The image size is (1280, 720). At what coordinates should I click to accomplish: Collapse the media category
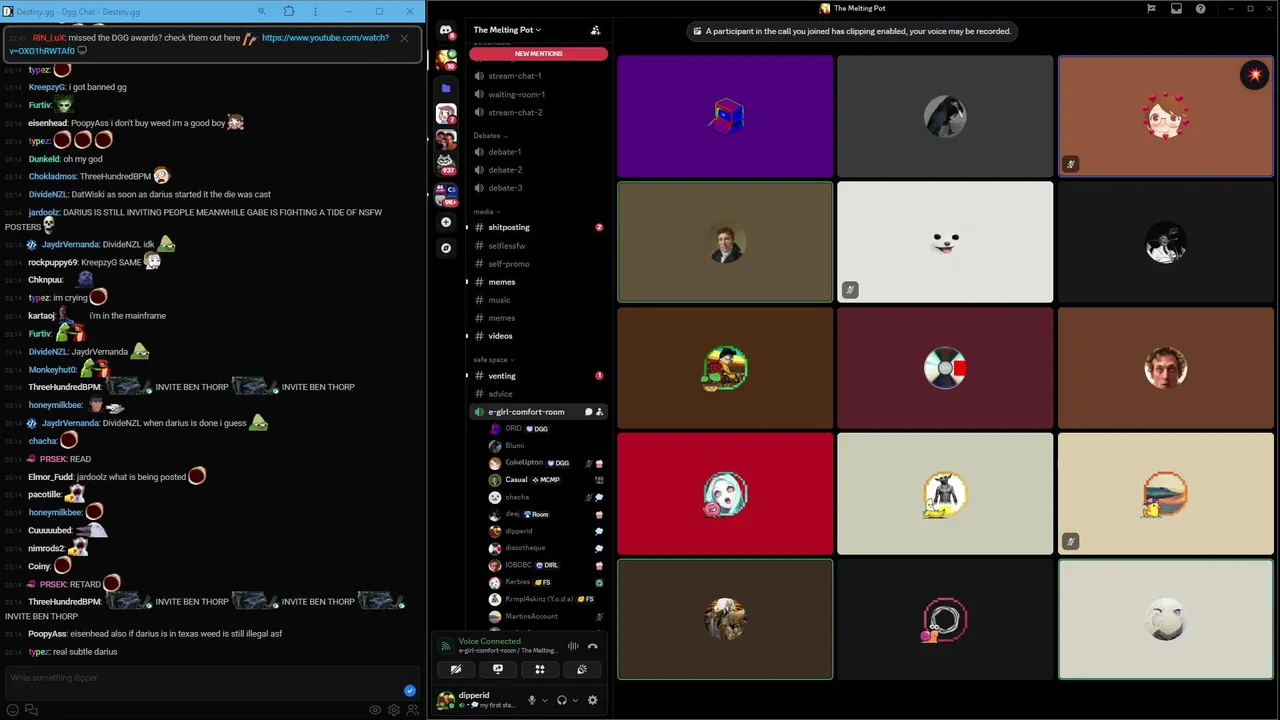click(487, 211)
